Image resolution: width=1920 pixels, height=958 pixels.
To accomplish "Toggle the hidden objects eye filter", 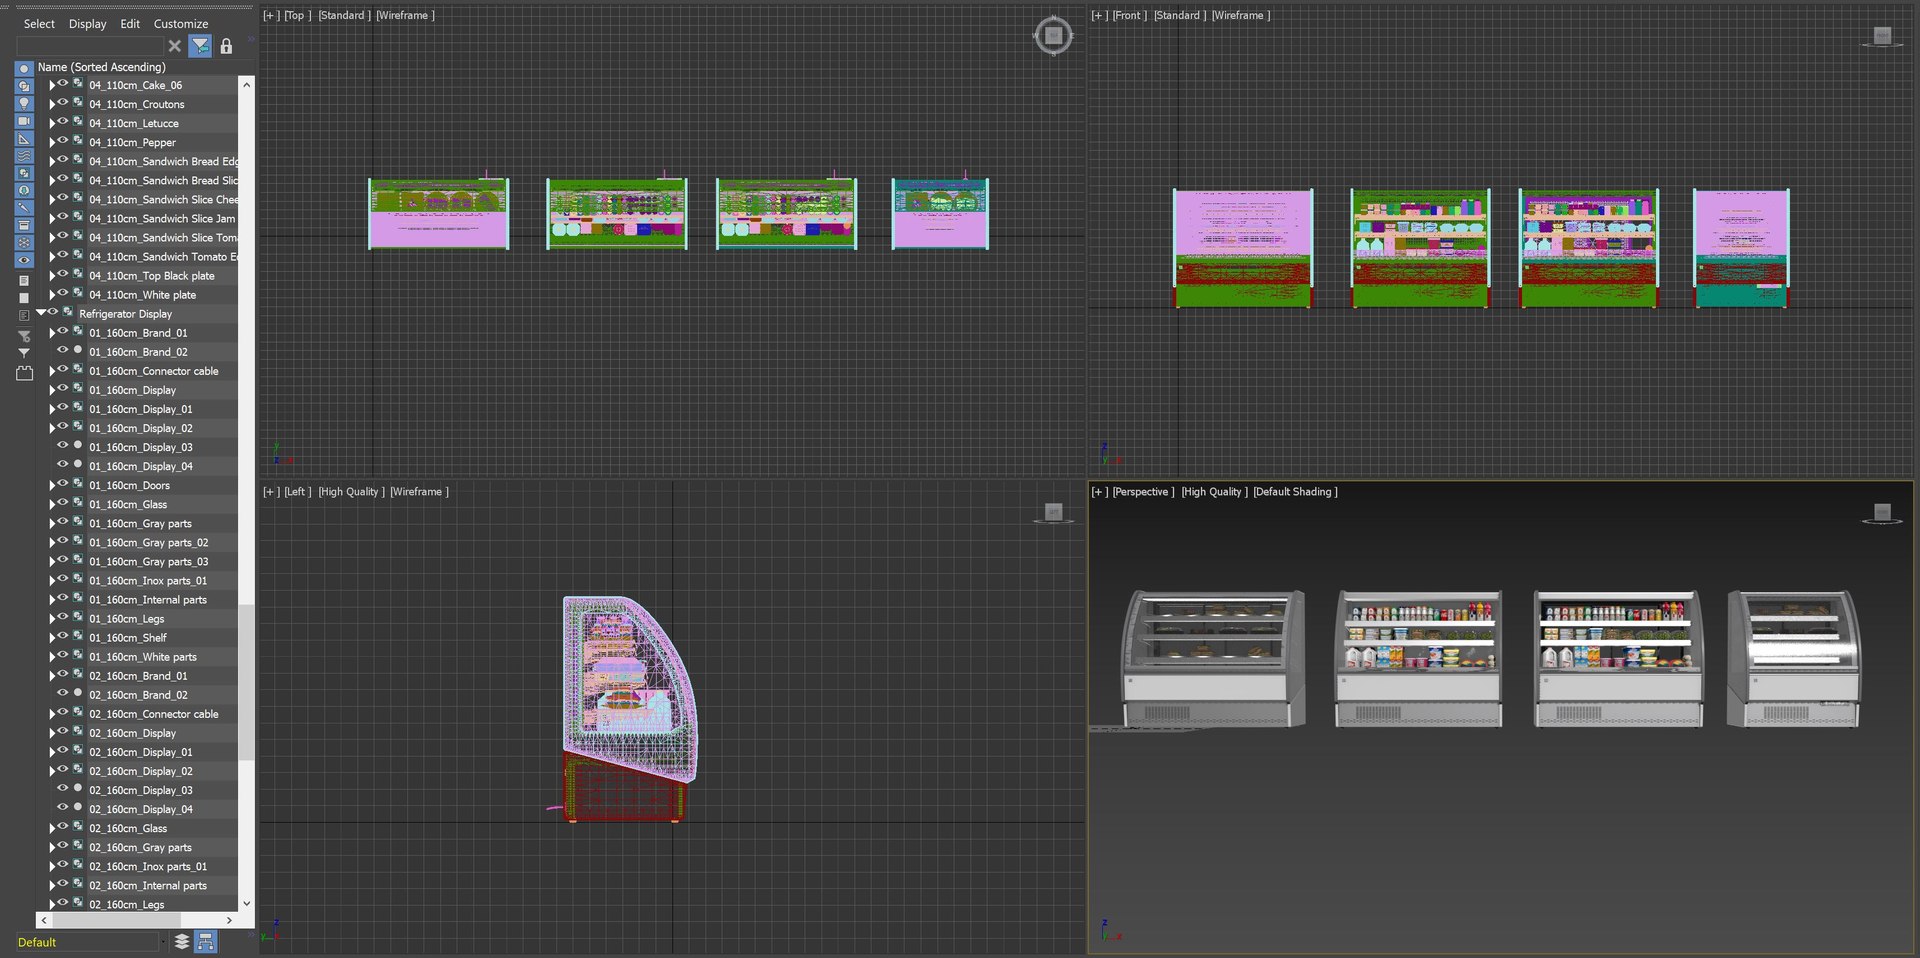I will (x=24, y=260).
